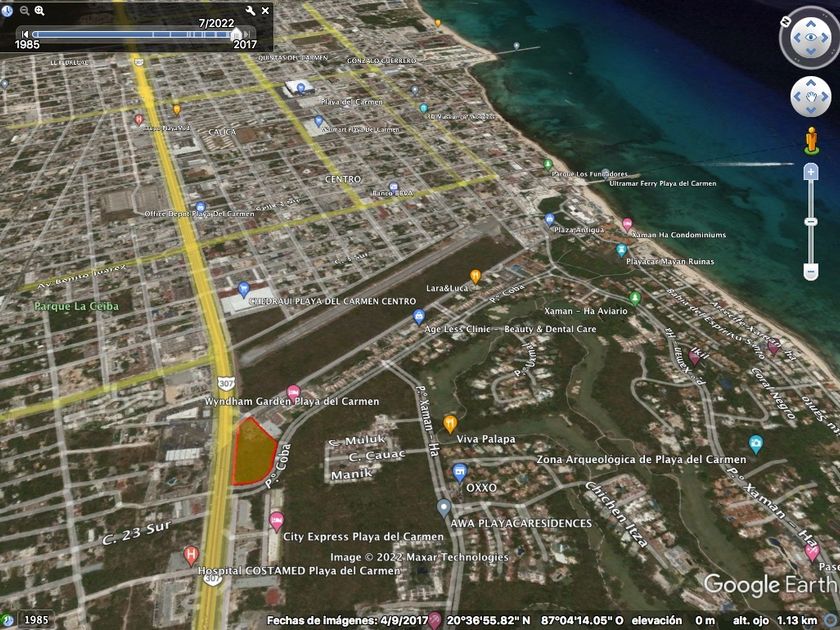The image size is (840, 630).
Task: Click Banco BBVA marker icon
Action: pos(393,187)
